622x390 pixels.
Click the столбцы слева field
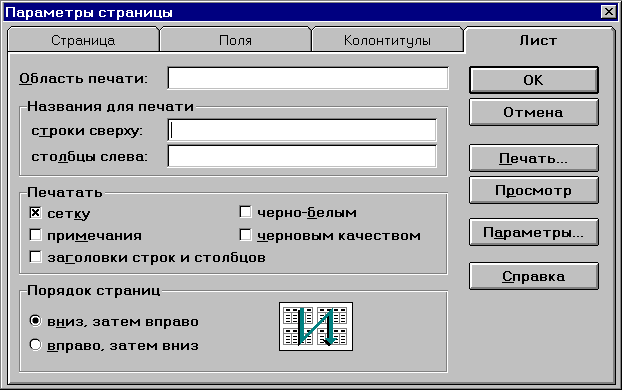point(302,156)
